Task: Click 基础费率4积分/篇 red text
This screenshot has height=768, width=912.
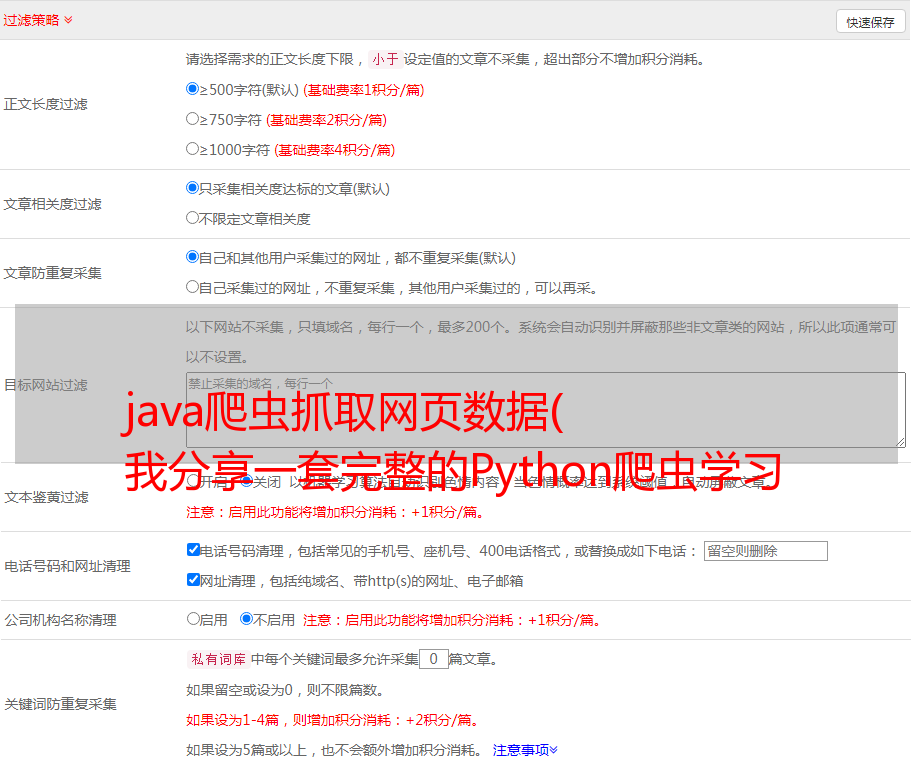Action: 334,150
